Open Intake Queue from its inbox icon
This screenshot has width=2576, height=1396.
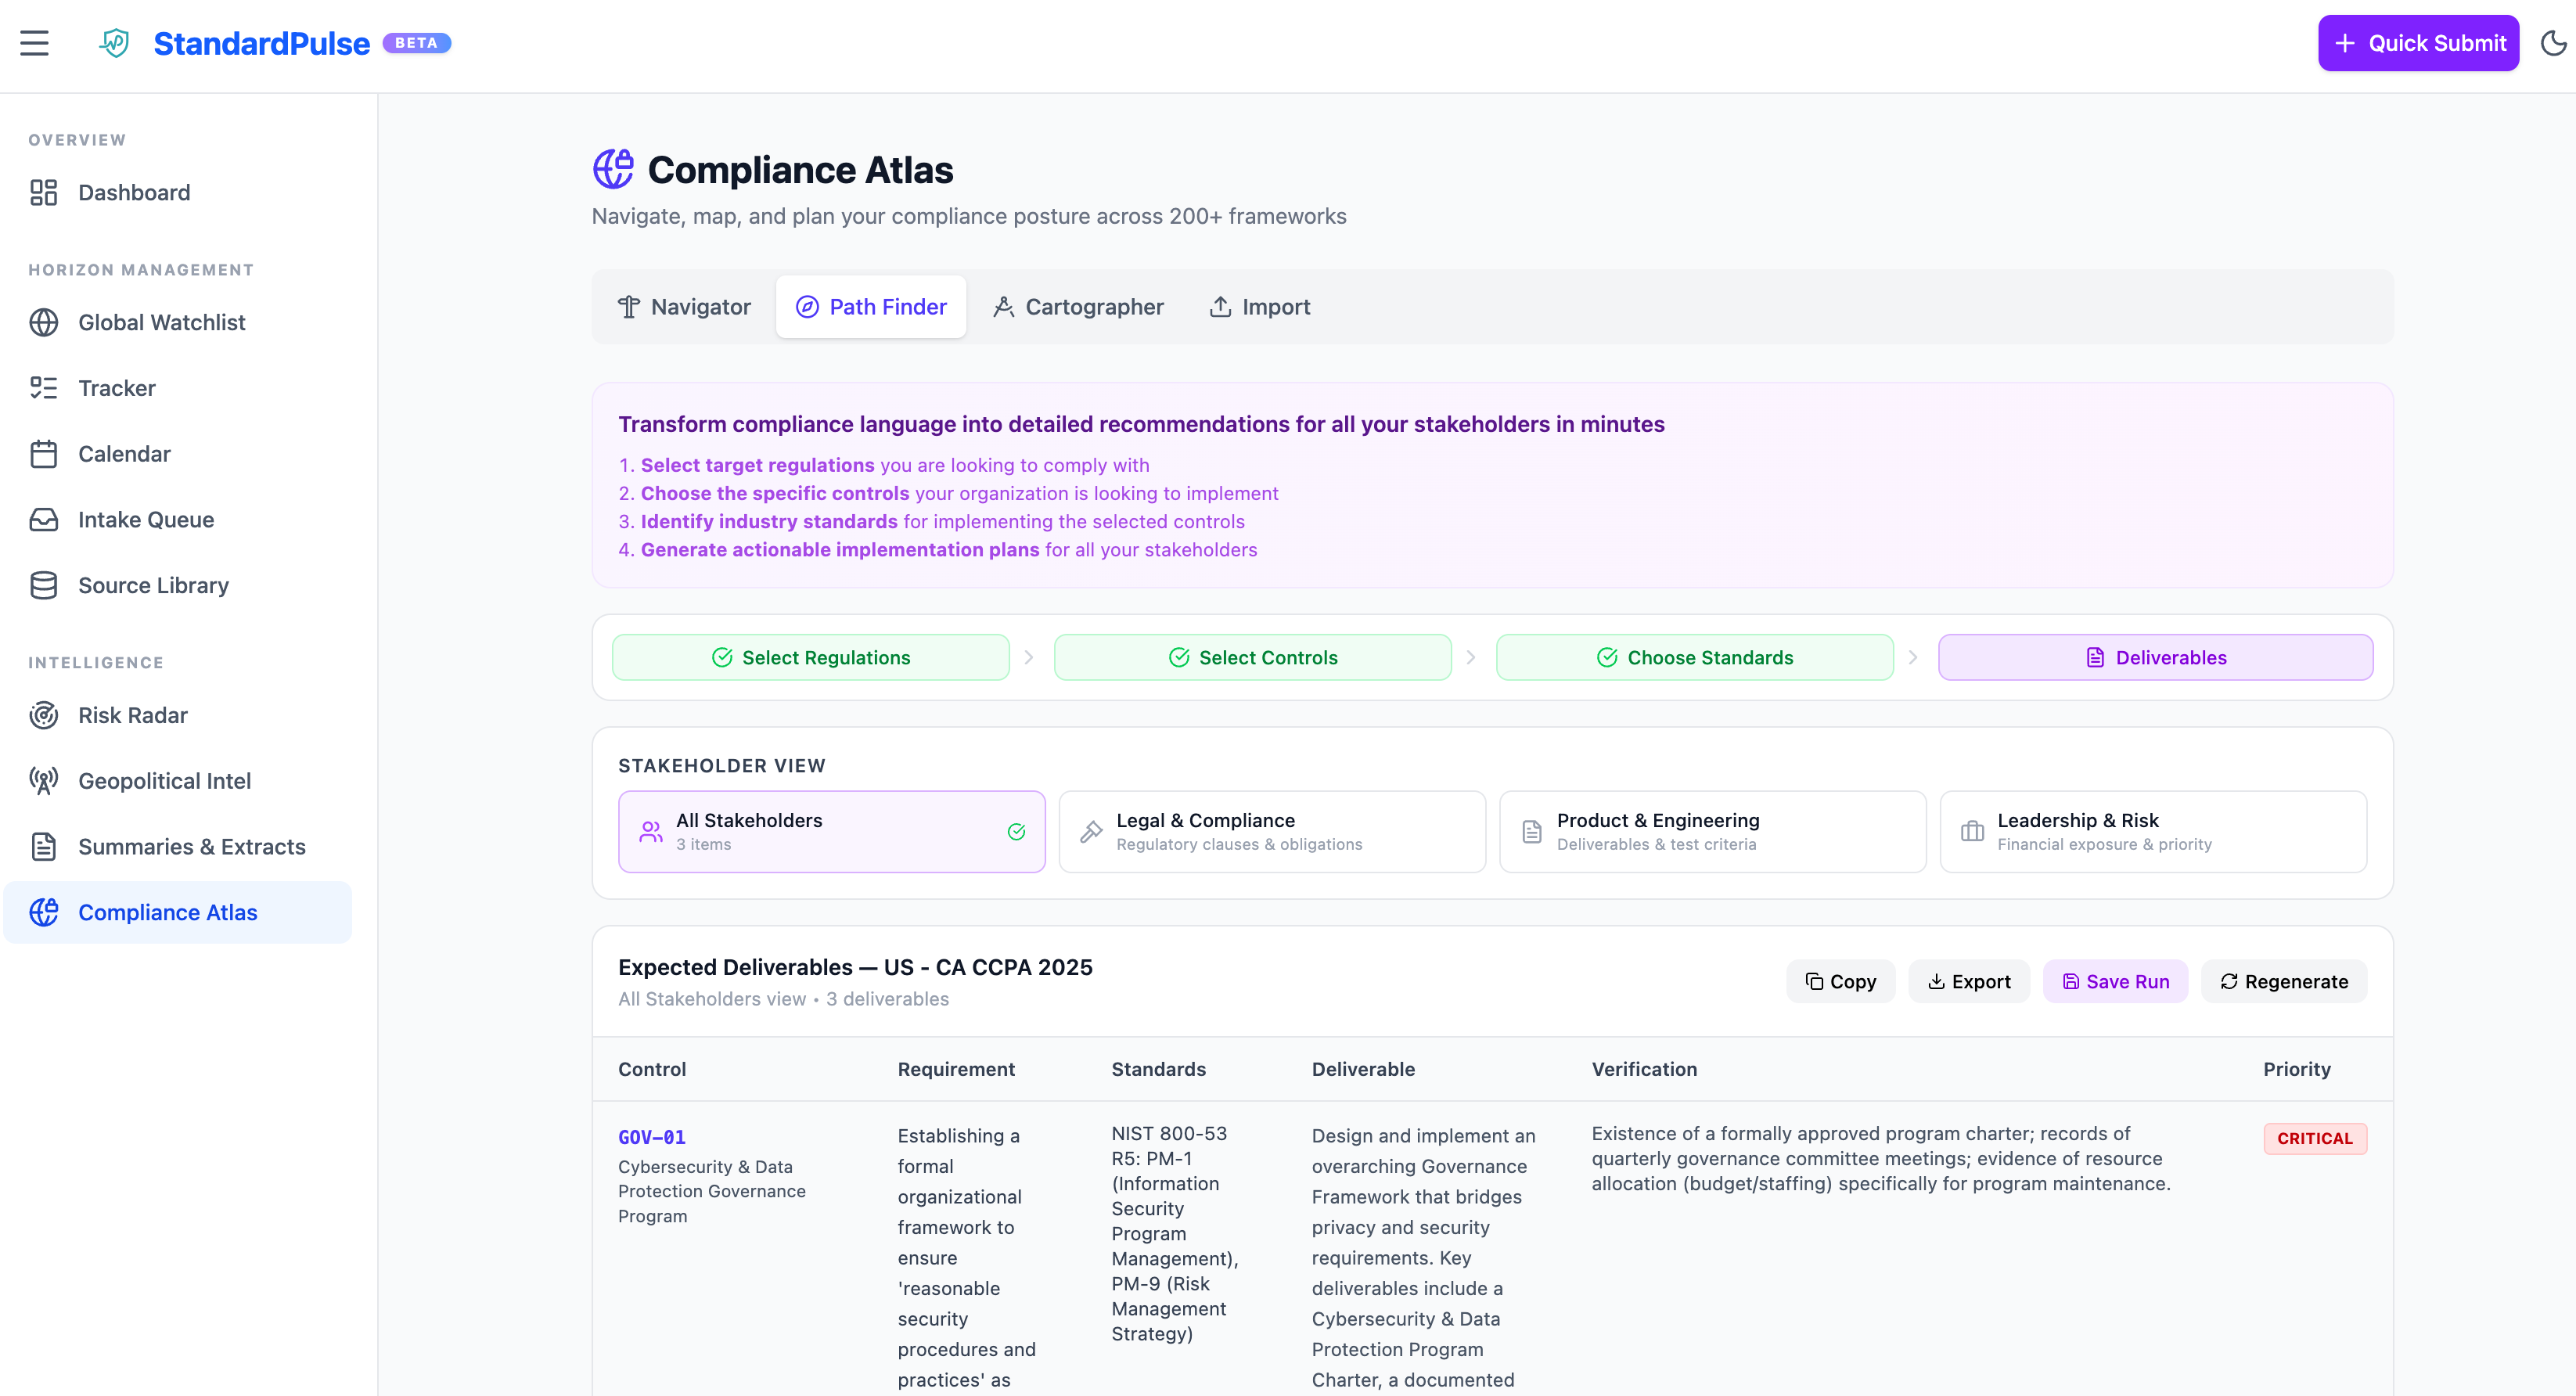pyautogui.click(x=44, y=519)
